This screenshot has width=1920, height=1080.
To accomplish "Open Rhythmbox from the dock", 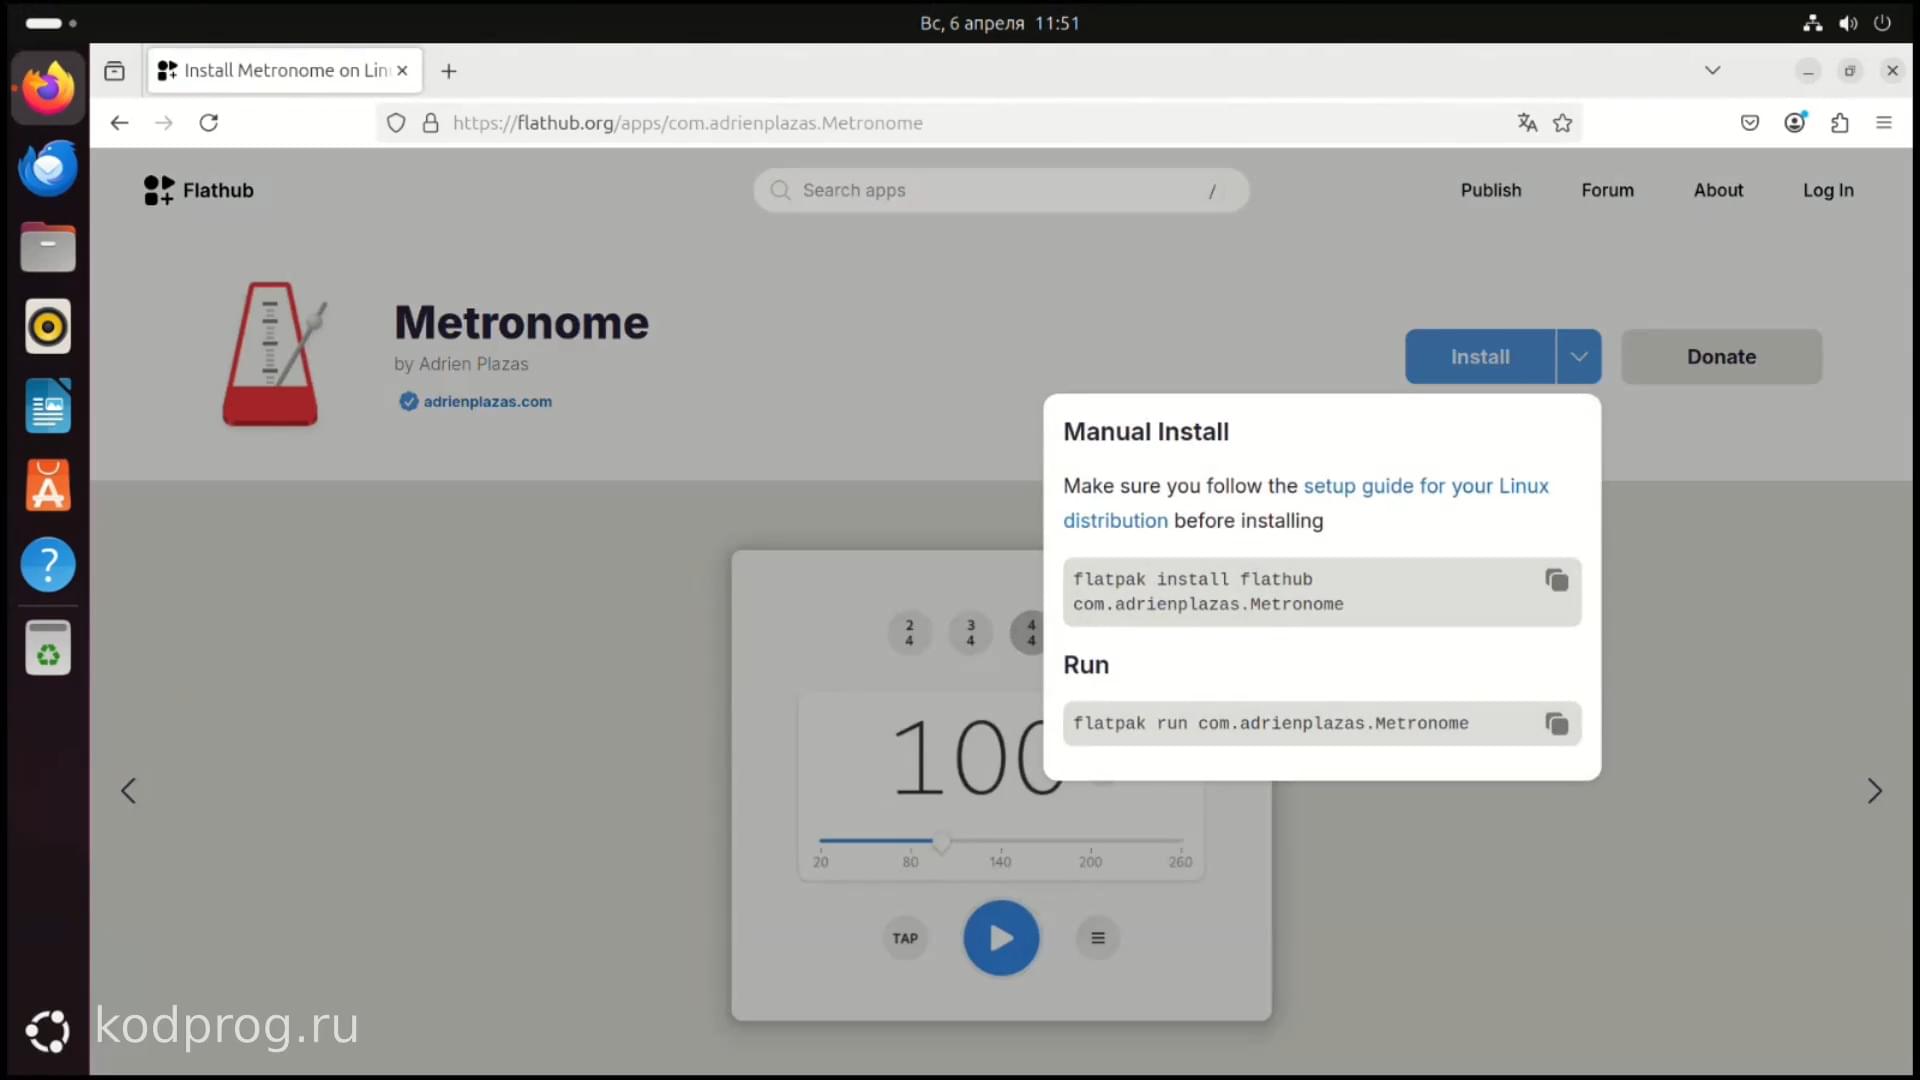I will (48, 327).
